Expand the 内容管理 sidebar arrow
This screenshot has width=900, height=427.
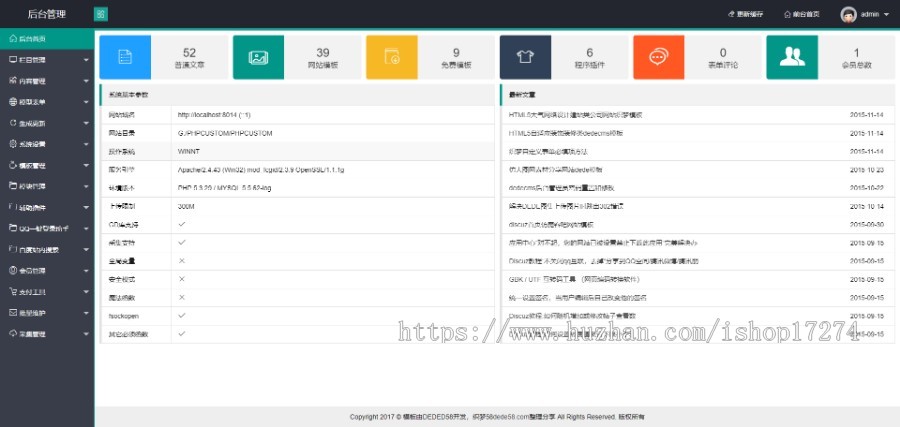click(86, 81)
